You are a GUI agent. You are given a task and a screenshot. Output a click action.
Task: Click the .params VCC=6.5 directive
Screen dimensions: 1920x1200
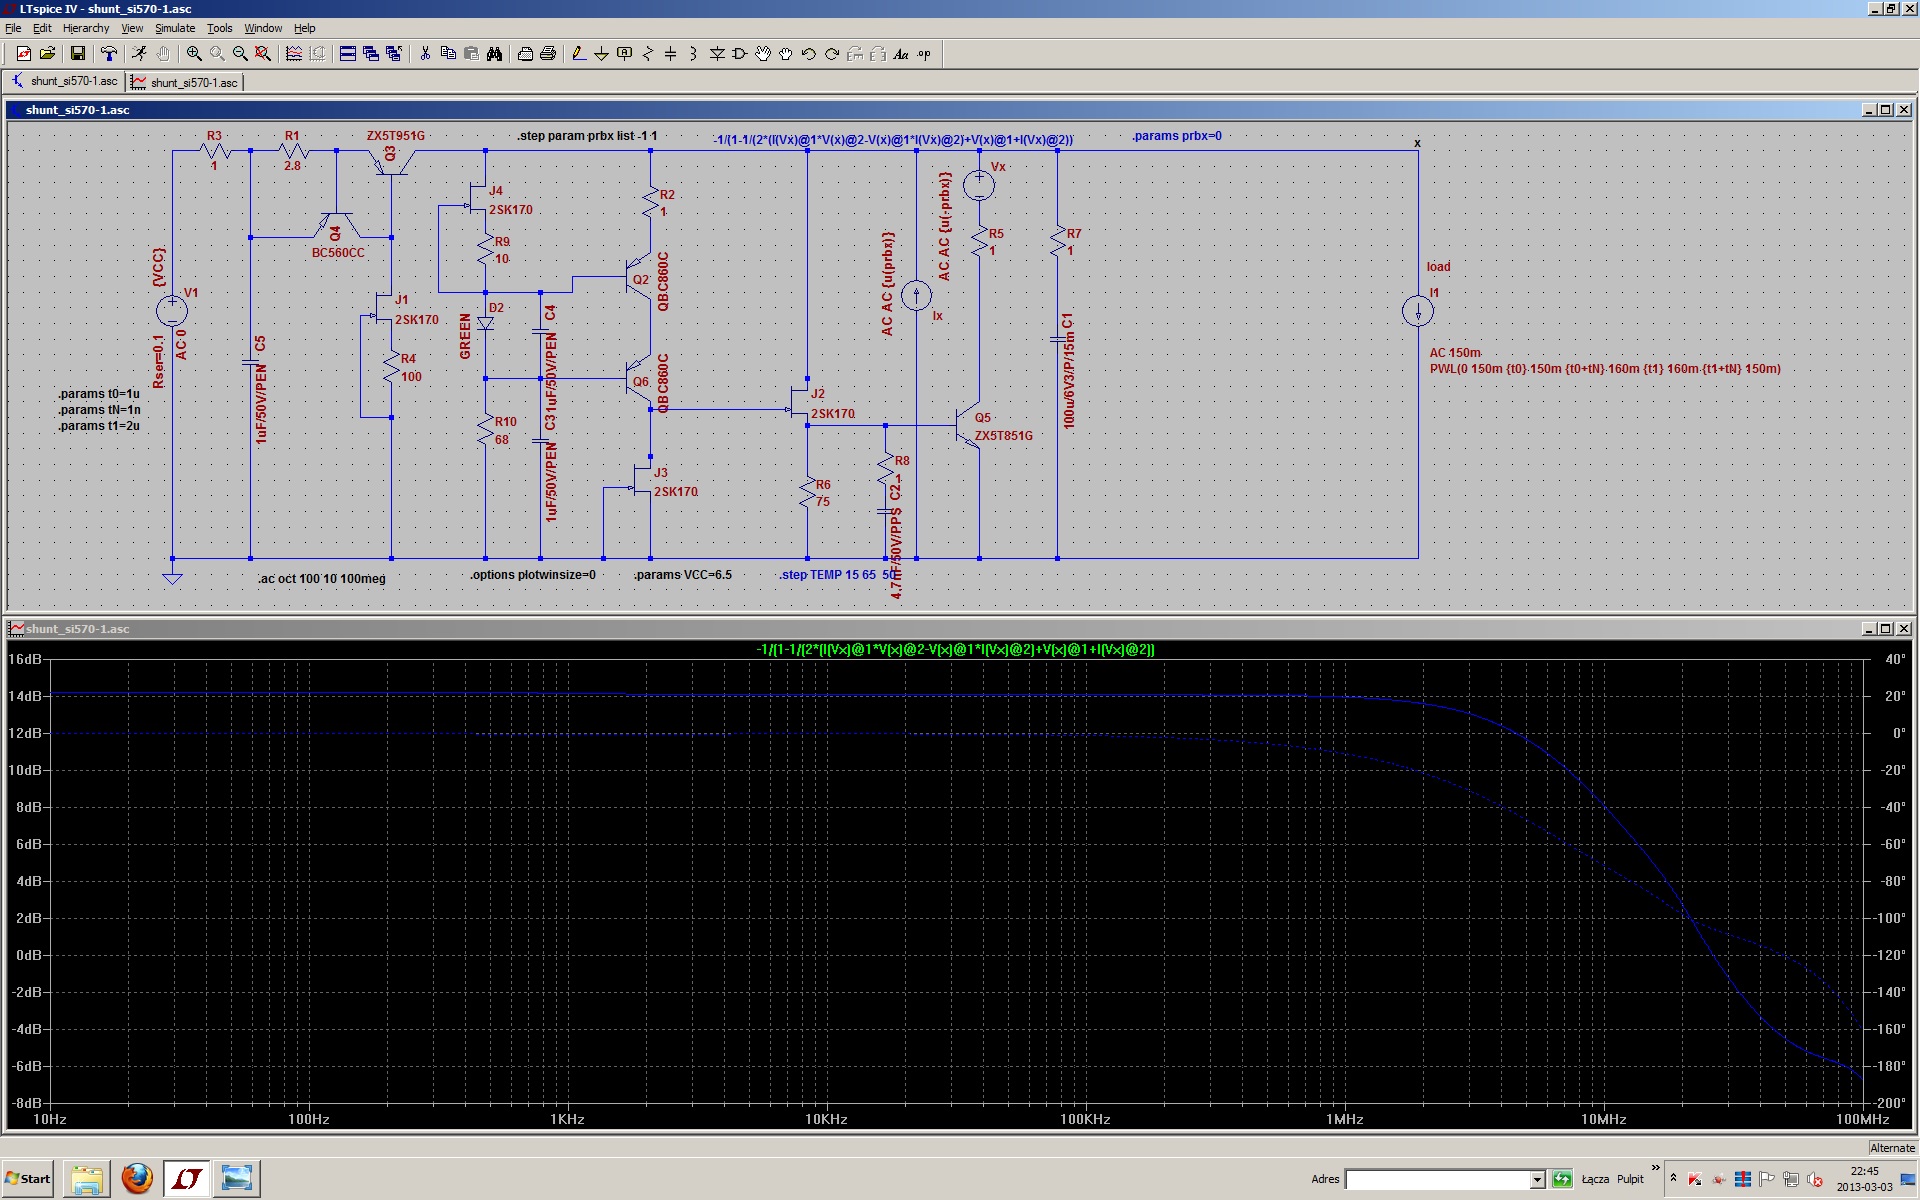point(682,575)
